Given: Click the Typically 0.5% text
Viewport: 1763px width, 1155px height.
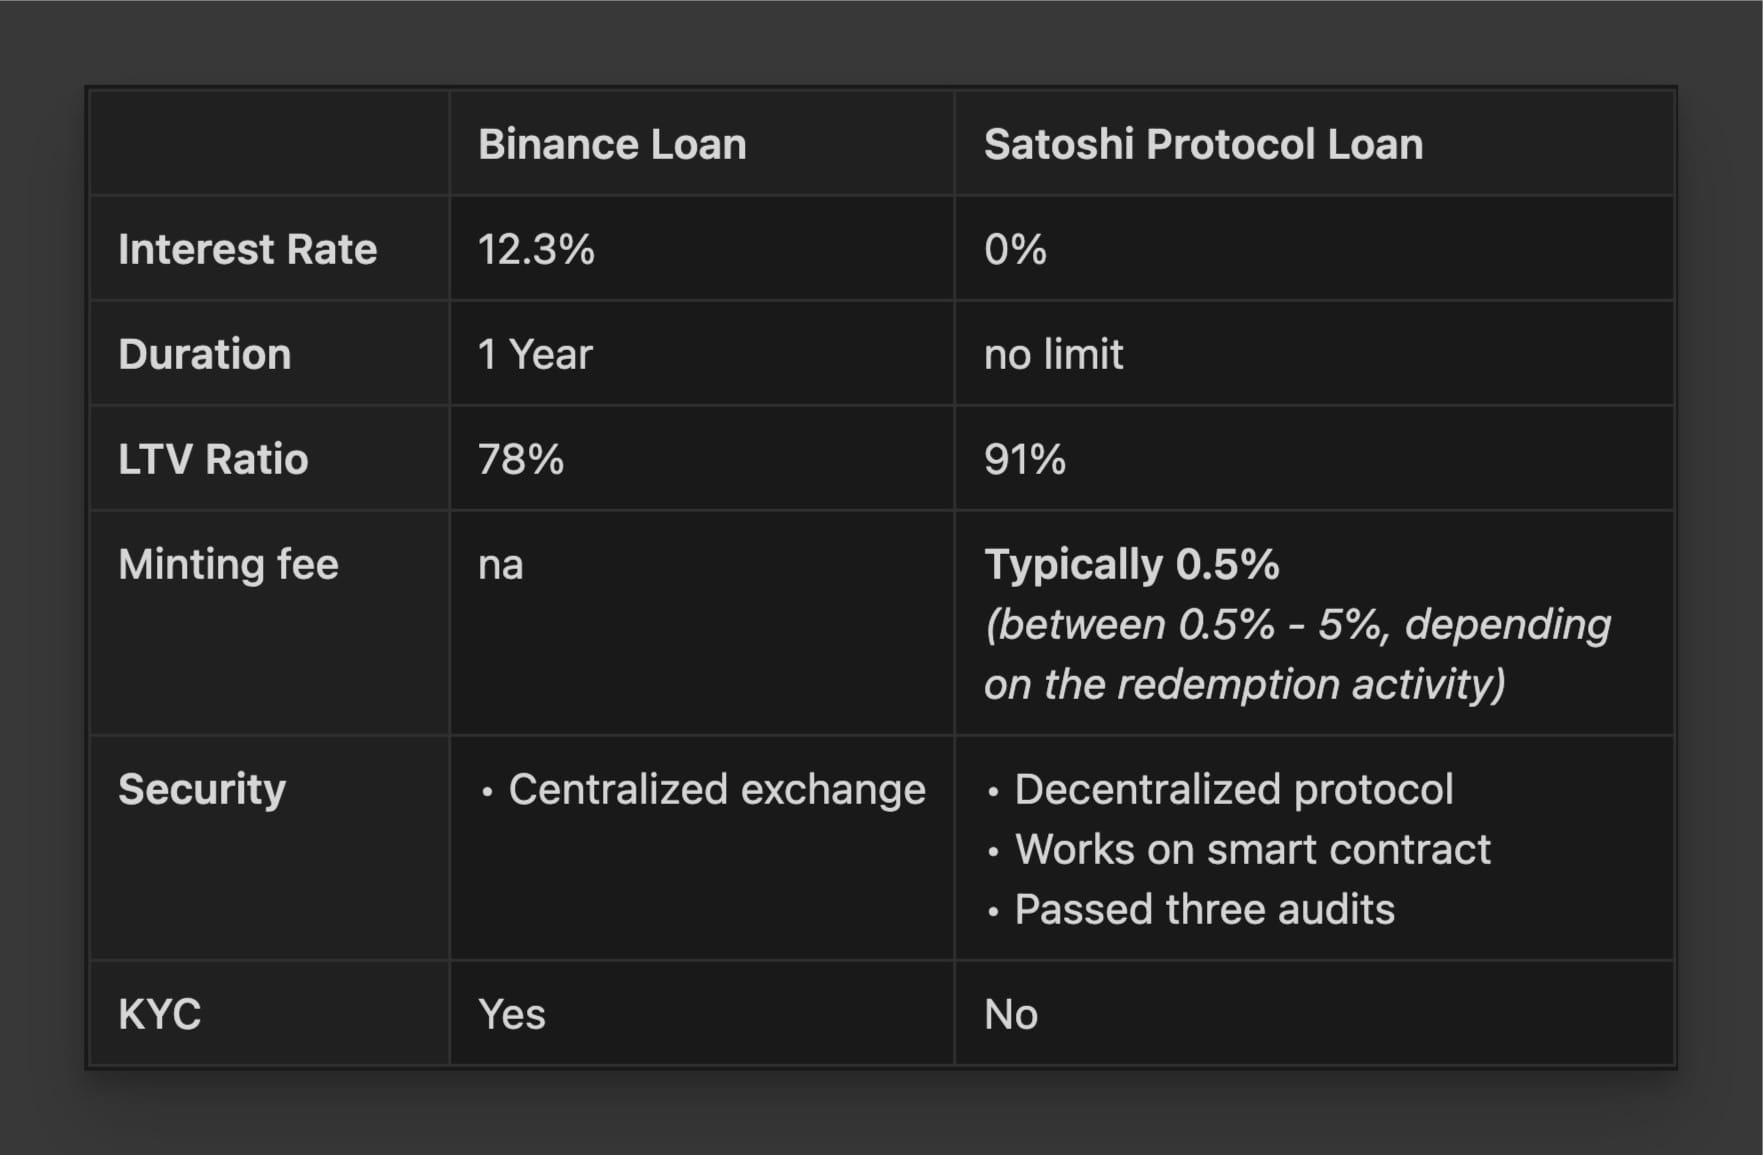Looking at the screenshot, I should [x=1131, y=564].
